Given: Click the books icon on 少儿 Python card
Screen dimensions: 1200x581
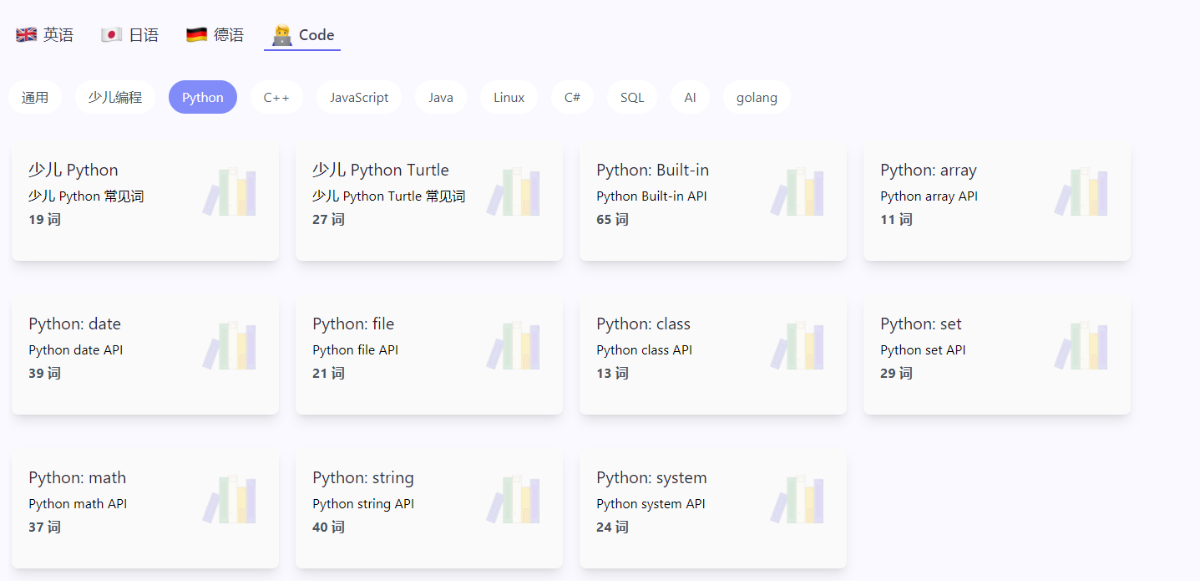Looking at the screenshot, I should click(x=230, y=192).
